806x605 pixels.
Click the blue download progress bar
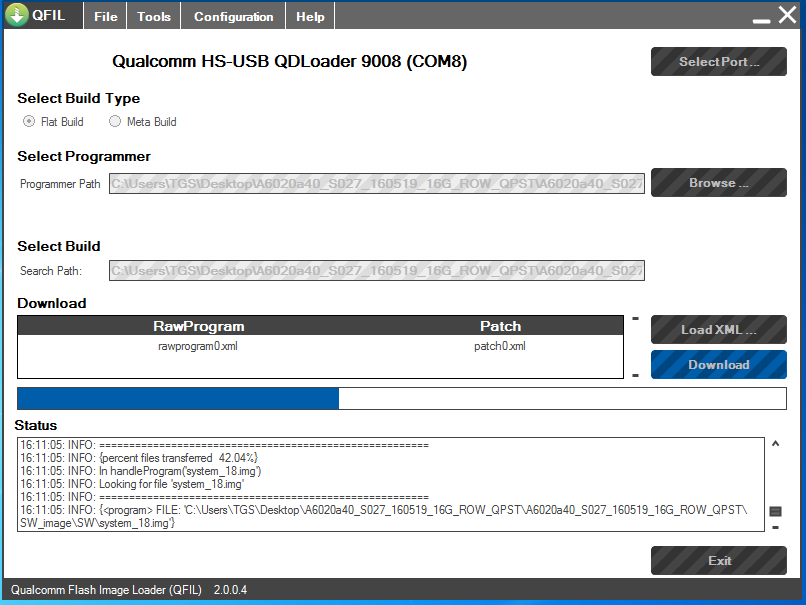click(401, 398)
